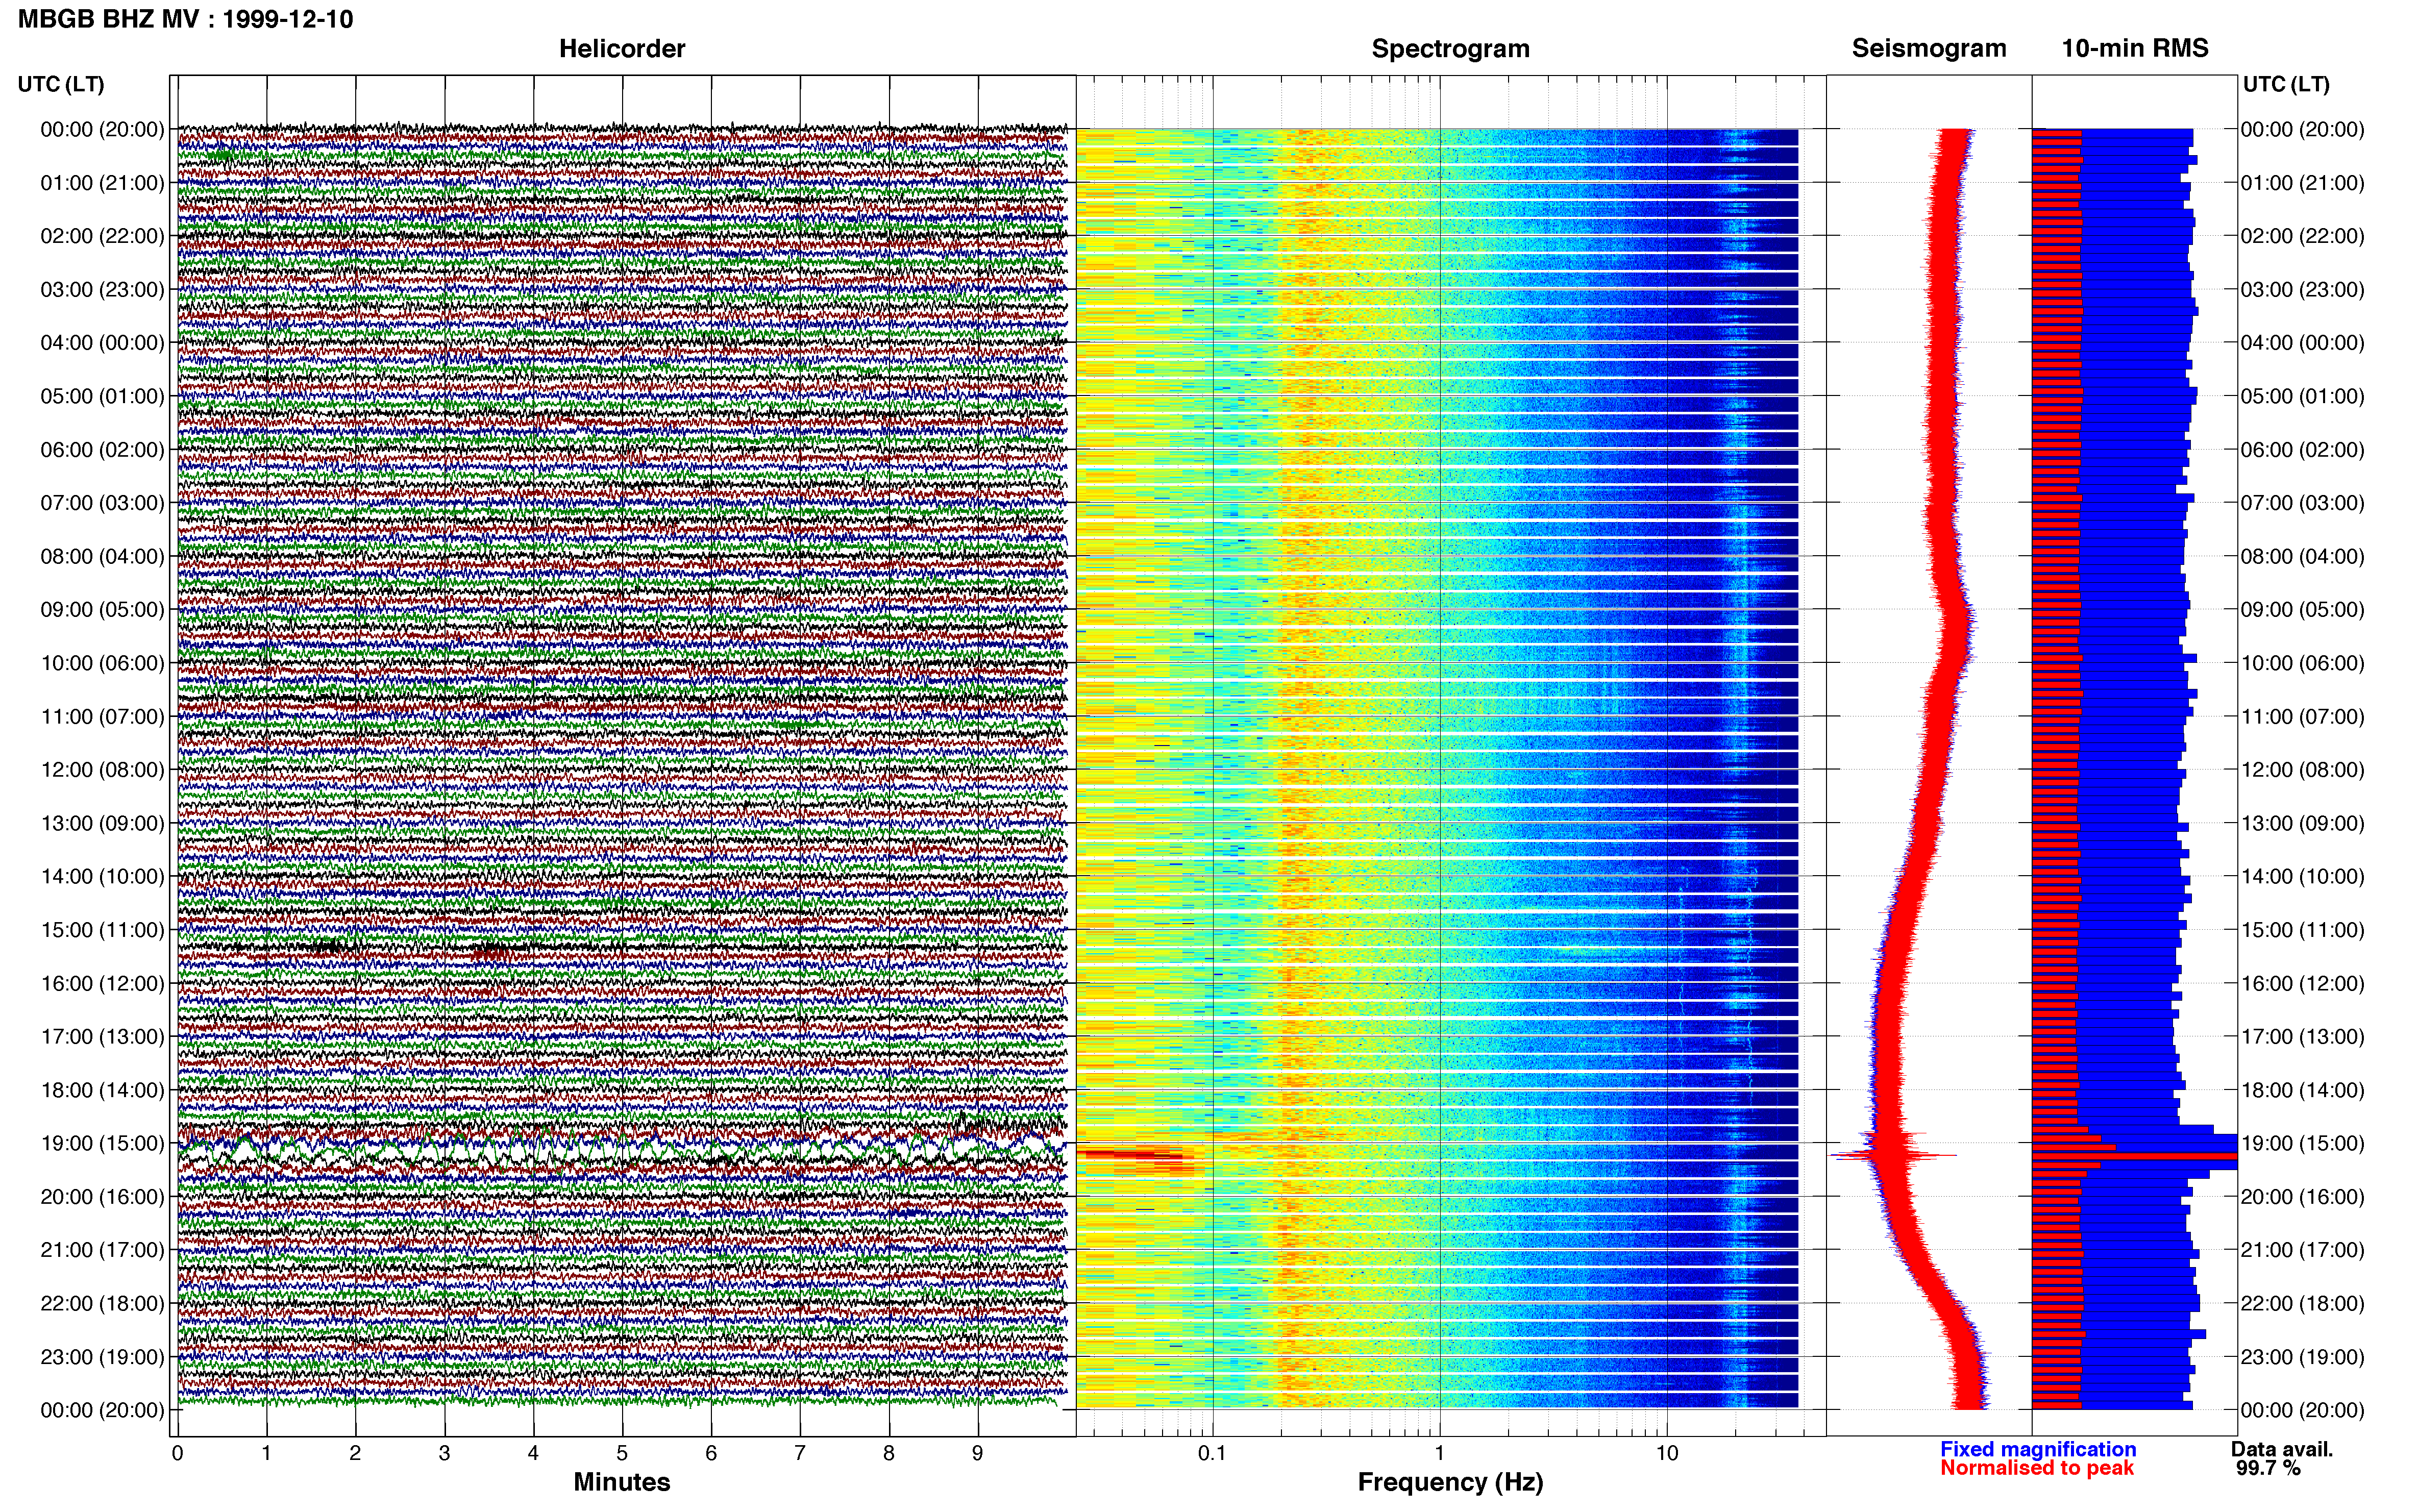Click the '0' tick on the Minutes axis

[177, 1453]
